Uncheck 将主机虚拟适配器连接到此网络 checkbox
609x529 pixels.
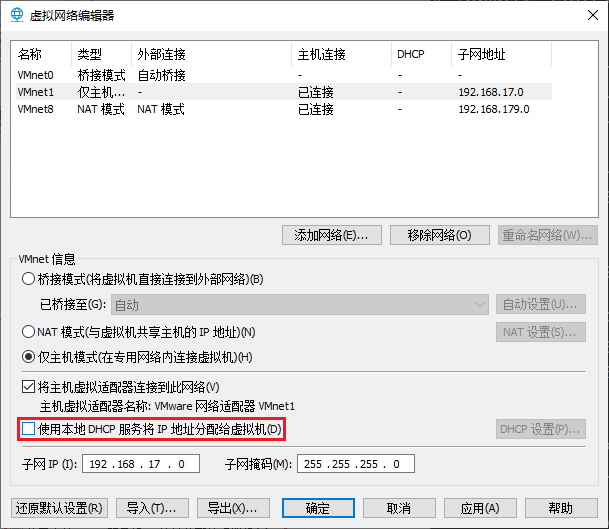28,387
